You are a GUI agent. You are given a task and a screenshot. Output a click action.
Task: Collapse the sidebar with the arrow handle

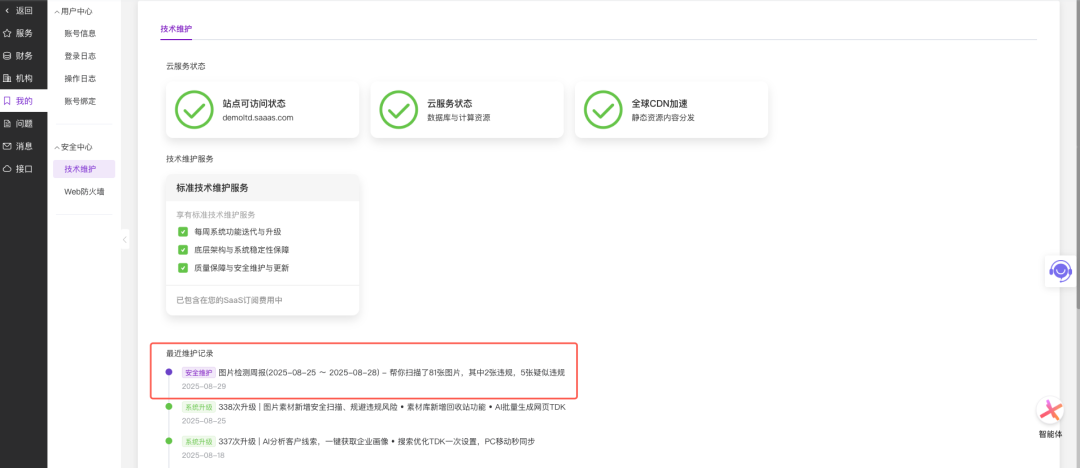(125, 240)
